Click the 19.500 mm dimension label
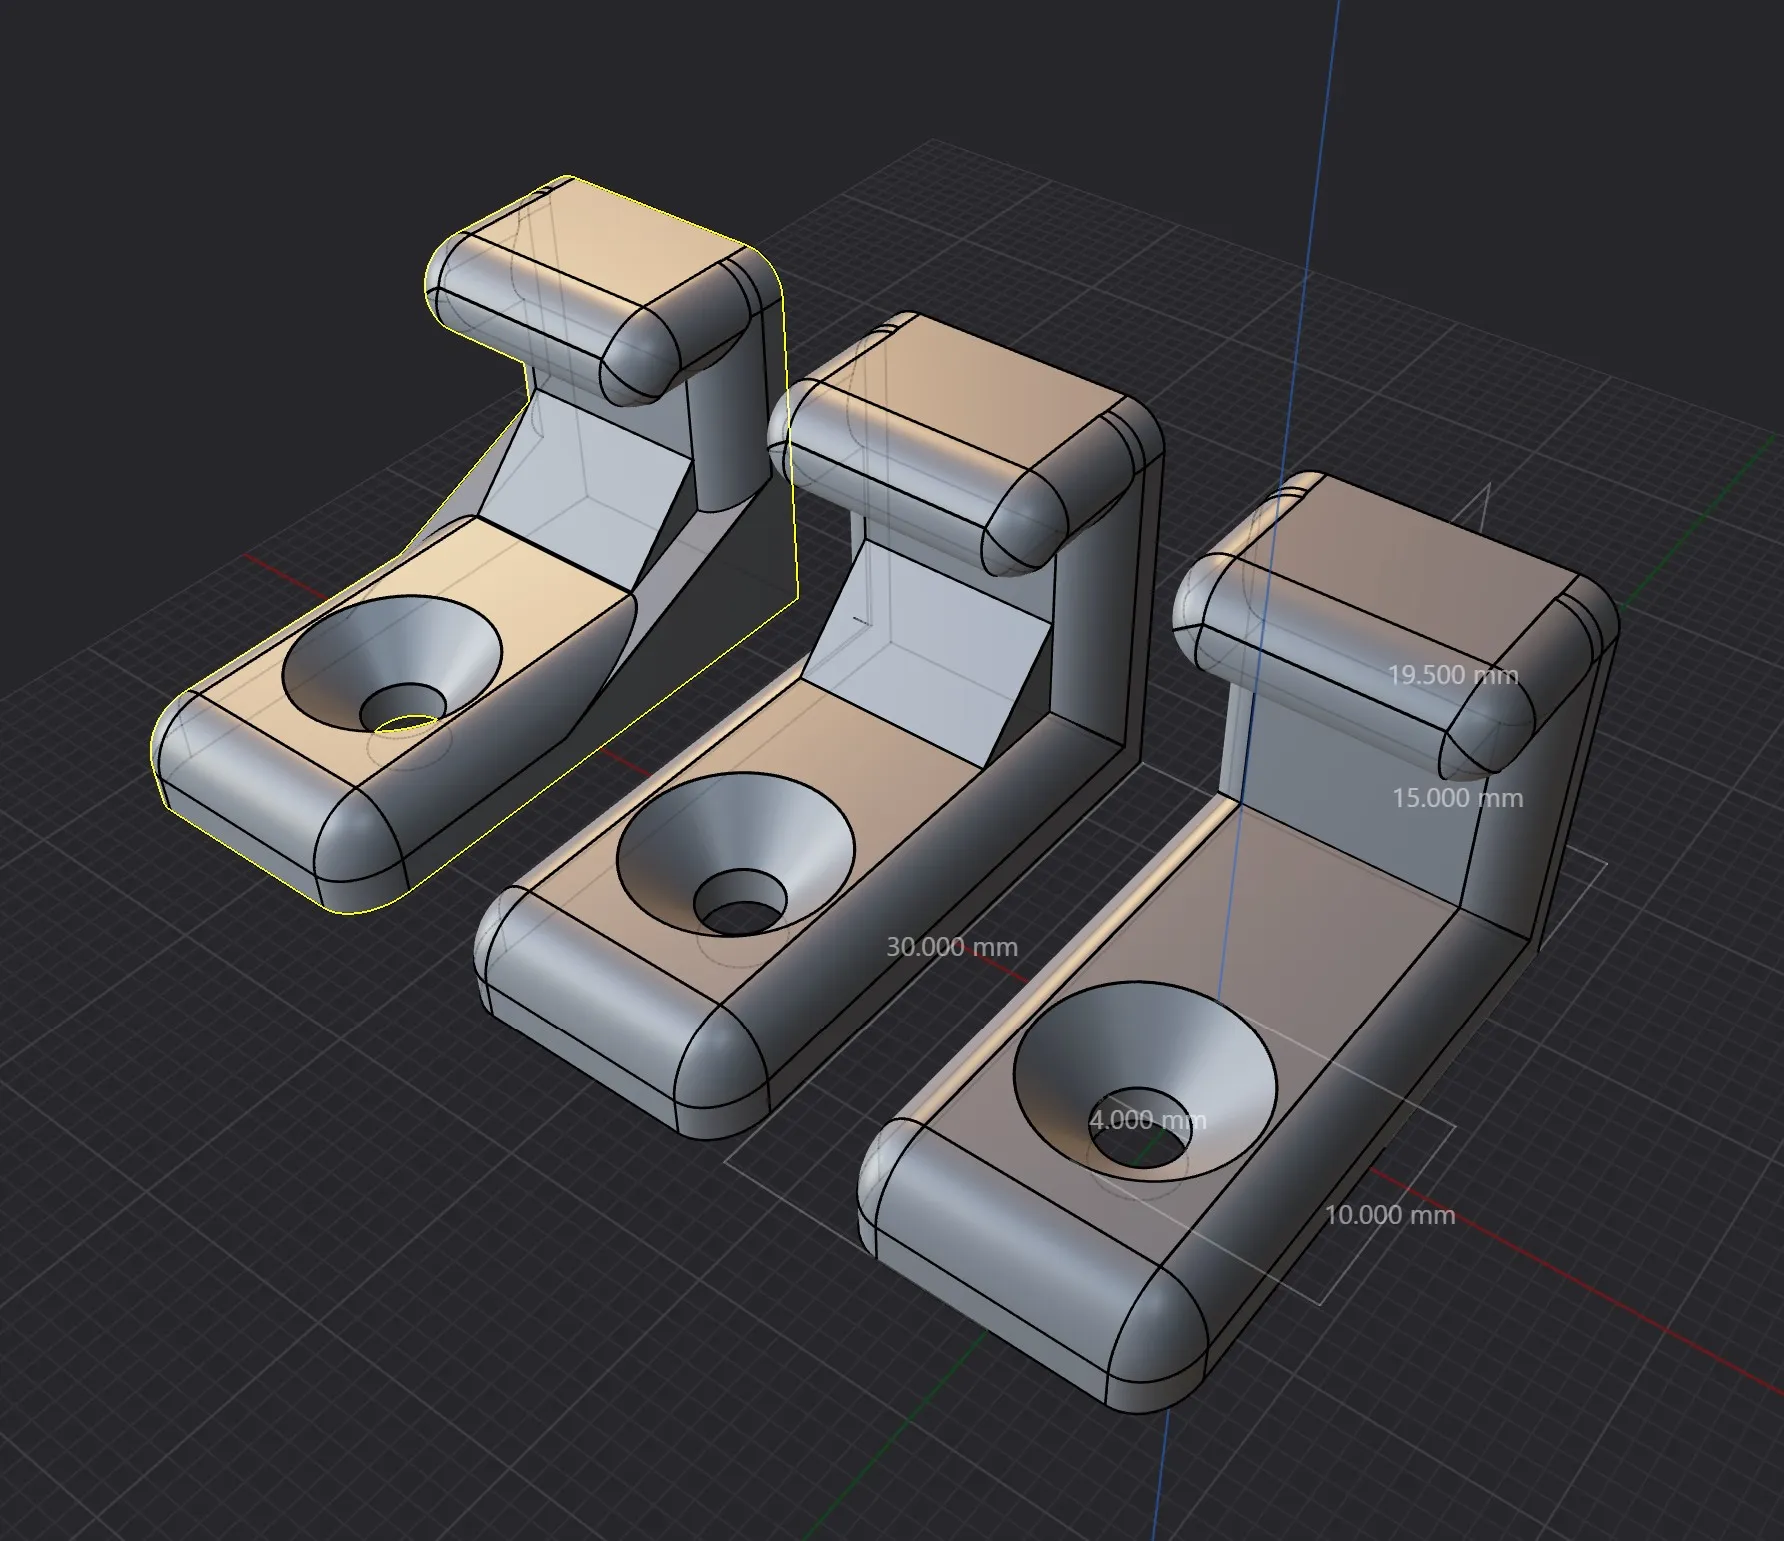Image resolution: width=1784 pixels, height=1541 pixels. click(1452, 676)
